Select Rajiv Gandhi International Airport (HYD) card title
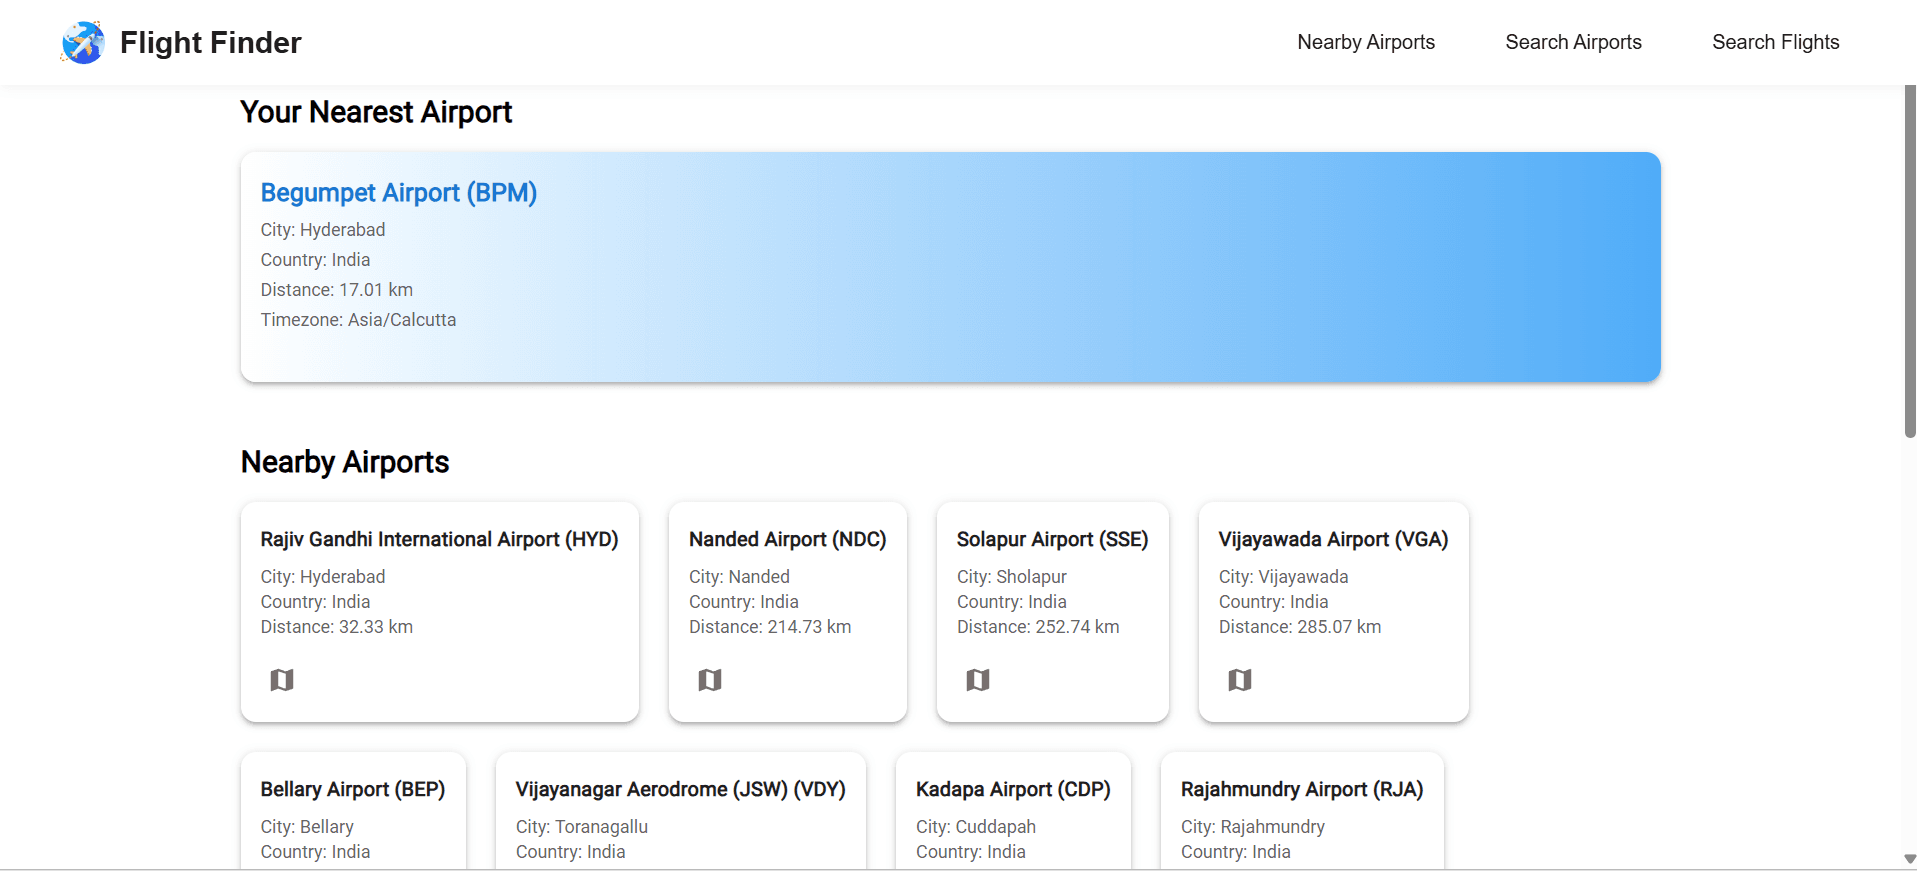Viewport: 1917px width, 871px height. click(439, 539)
